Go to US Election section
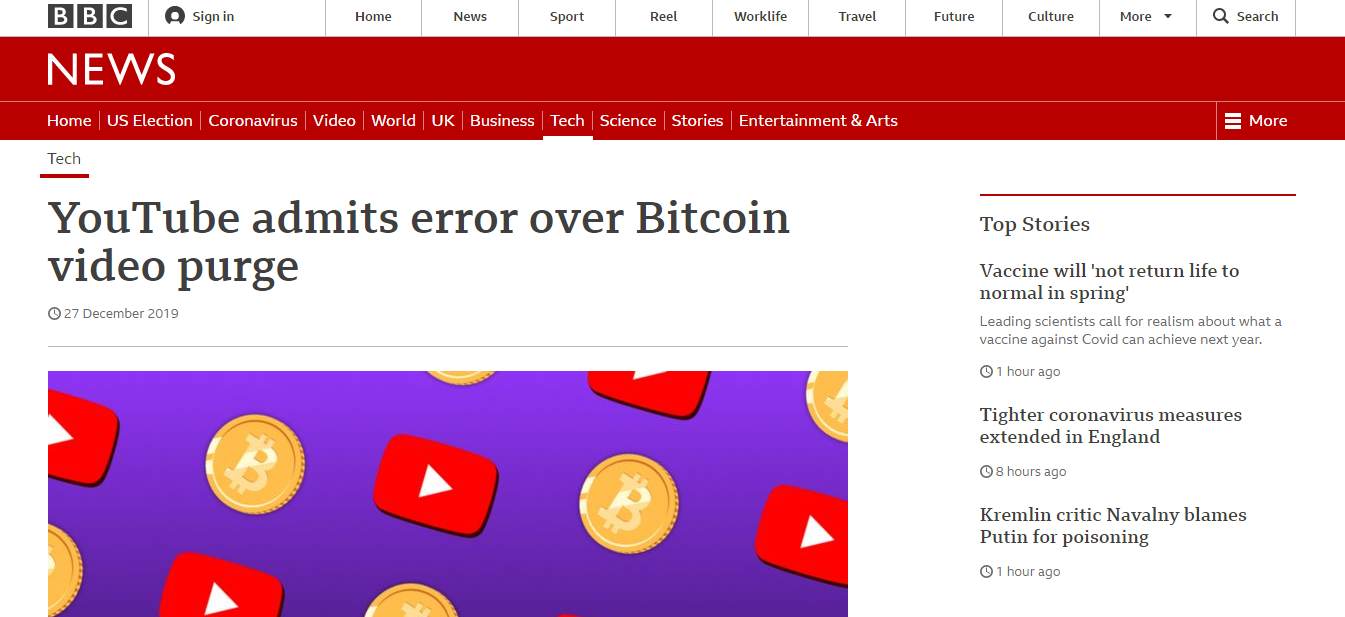This screenshot has width=1345, height=617. 150,121
